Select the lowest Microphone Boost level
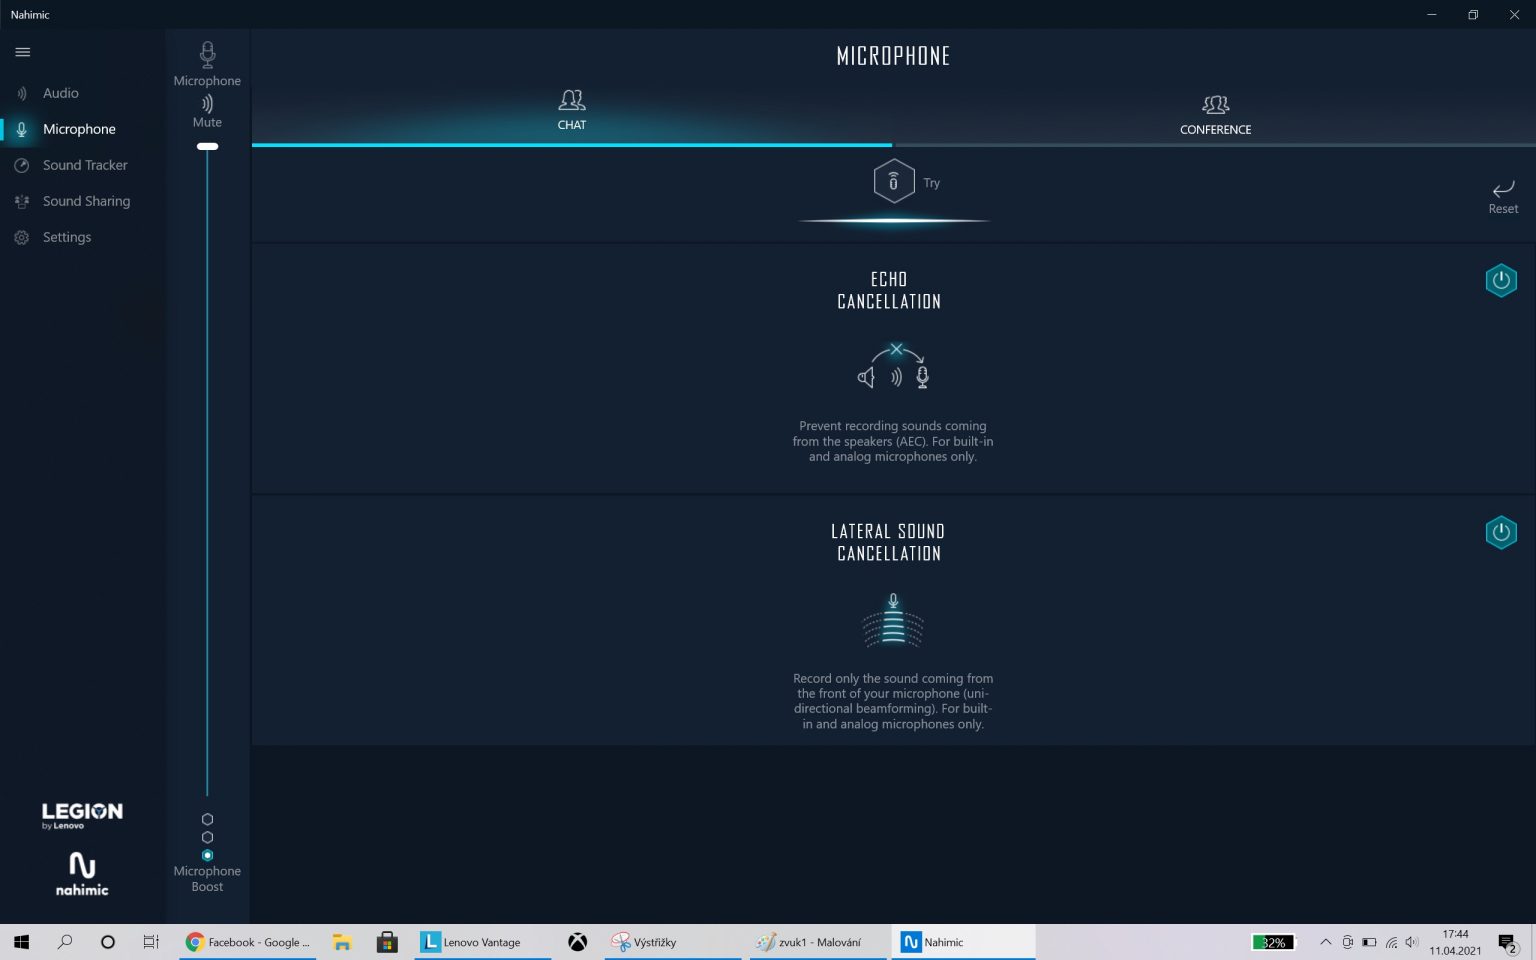This screenshot has height=960, width=1536. point(207,855)
